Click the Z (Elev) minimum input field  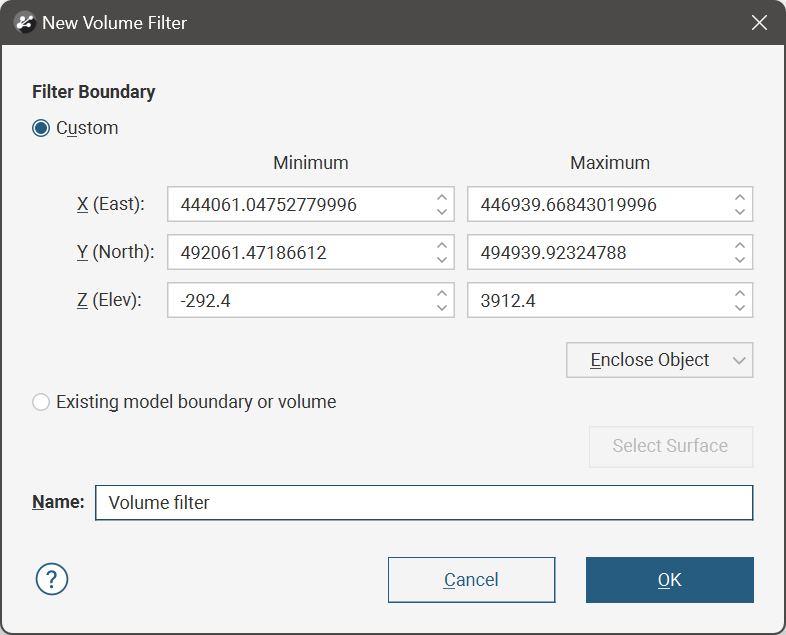(x=300, y=301)
